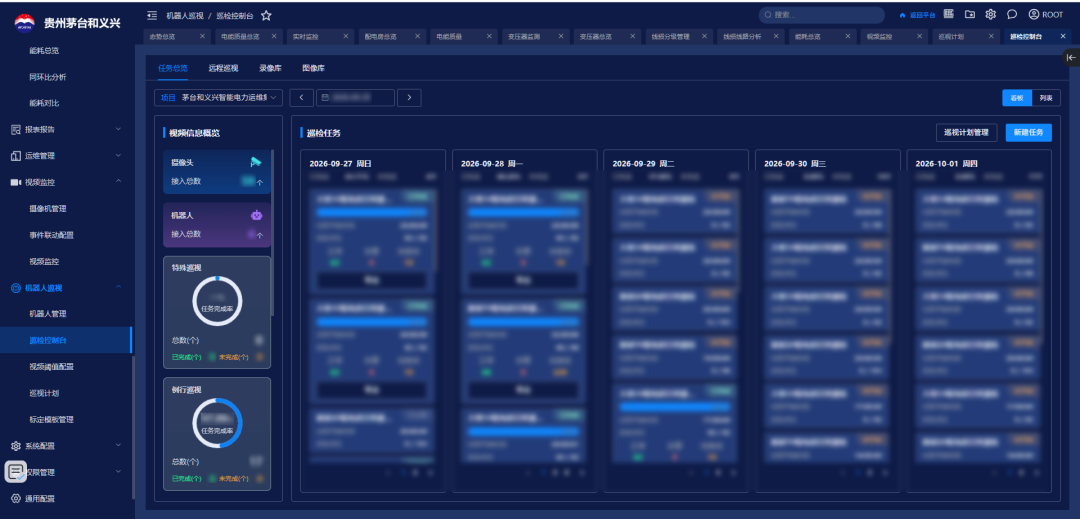1080x519 pixels.
Task: Open 同环比分析 in sidebar
Action: 48,77
